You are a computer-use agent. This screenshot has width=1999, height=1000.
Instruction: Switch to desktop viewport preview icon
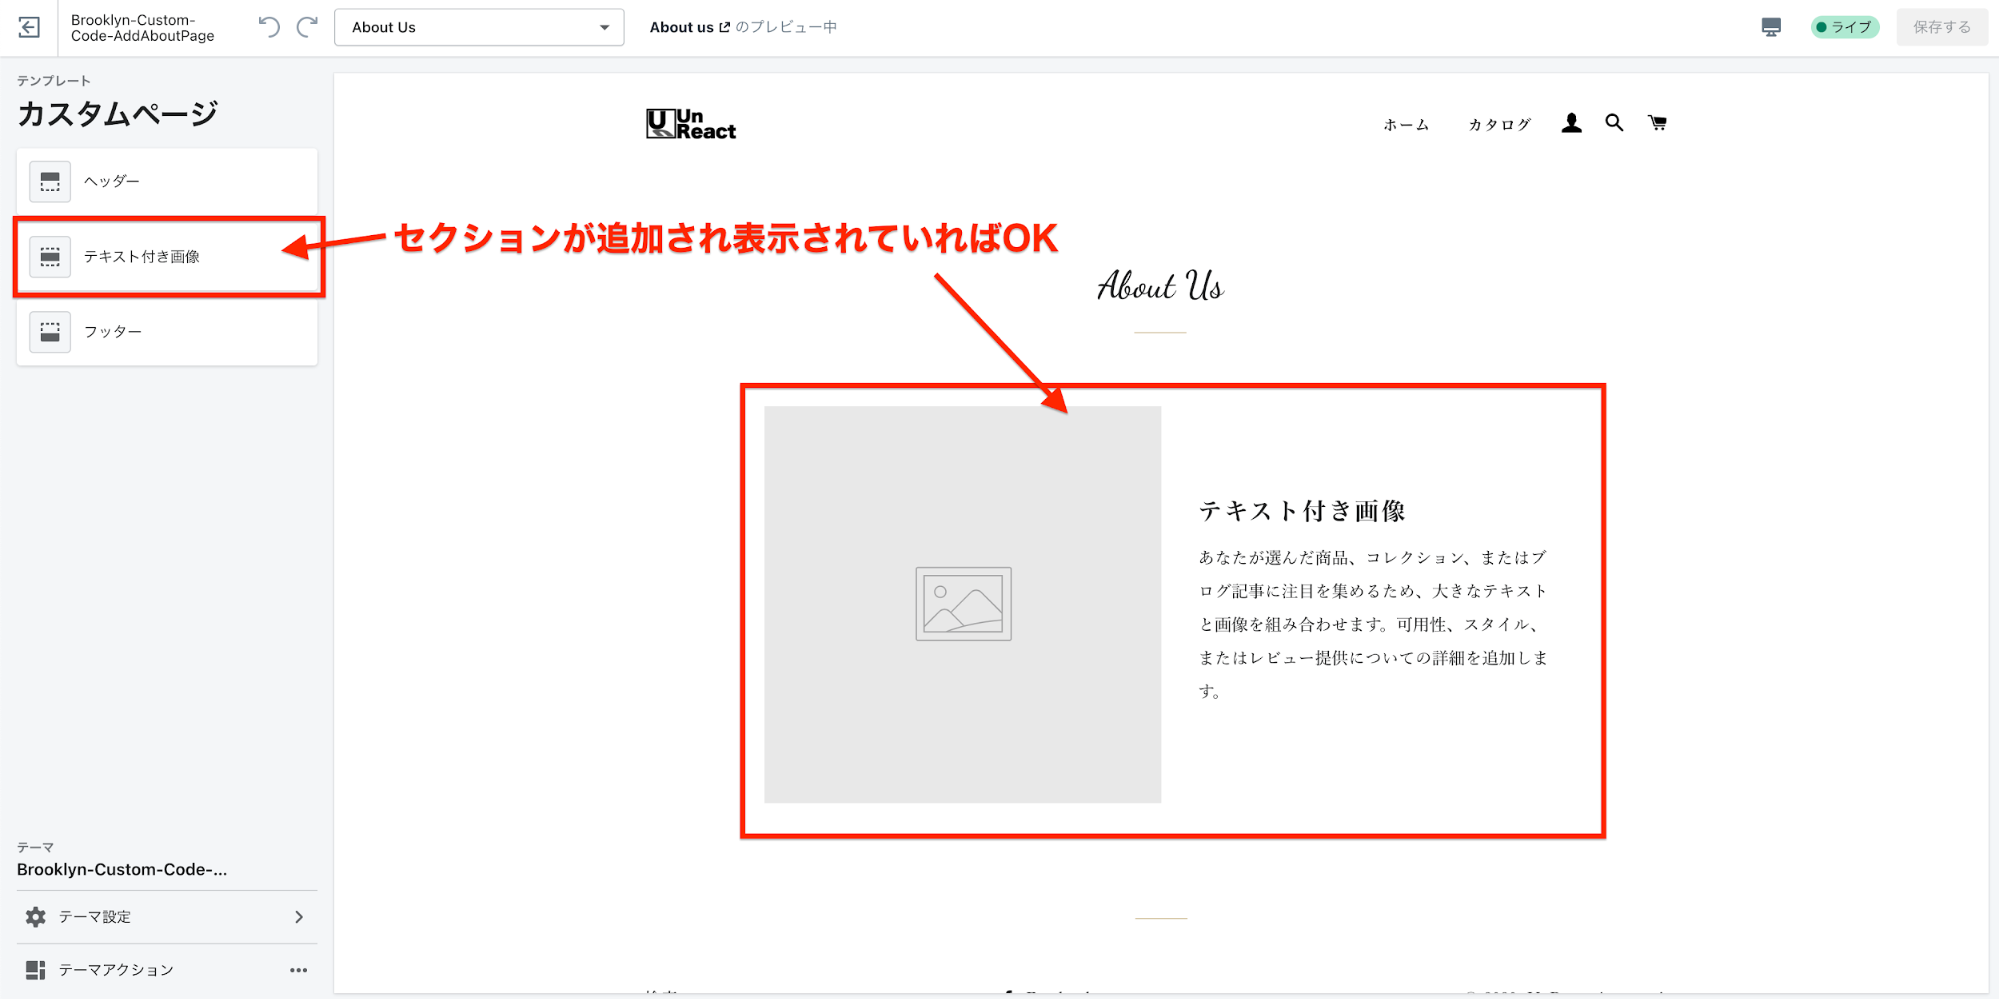1771,27
